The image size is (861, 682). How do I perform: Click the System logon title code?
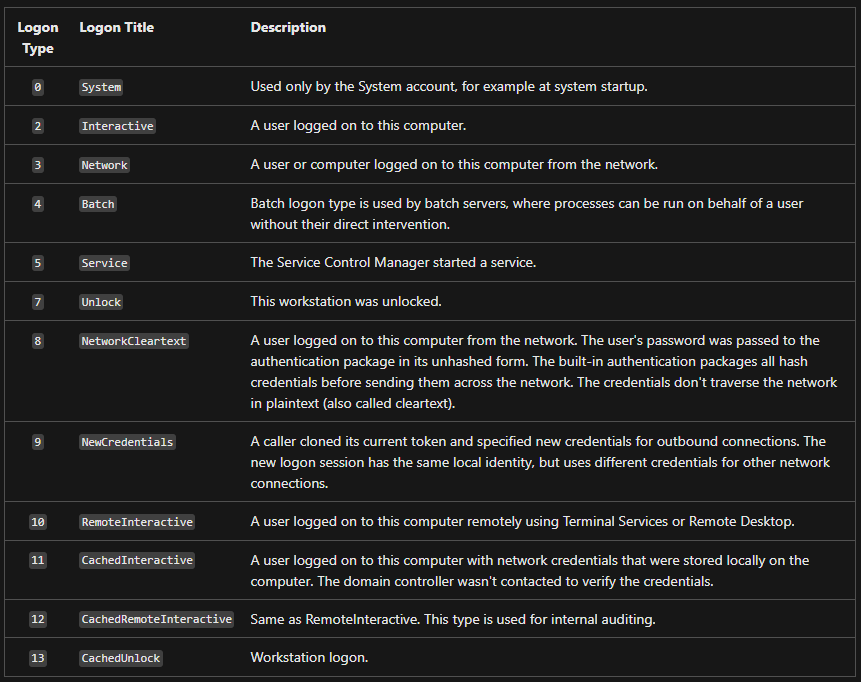(x=101, y=87)
